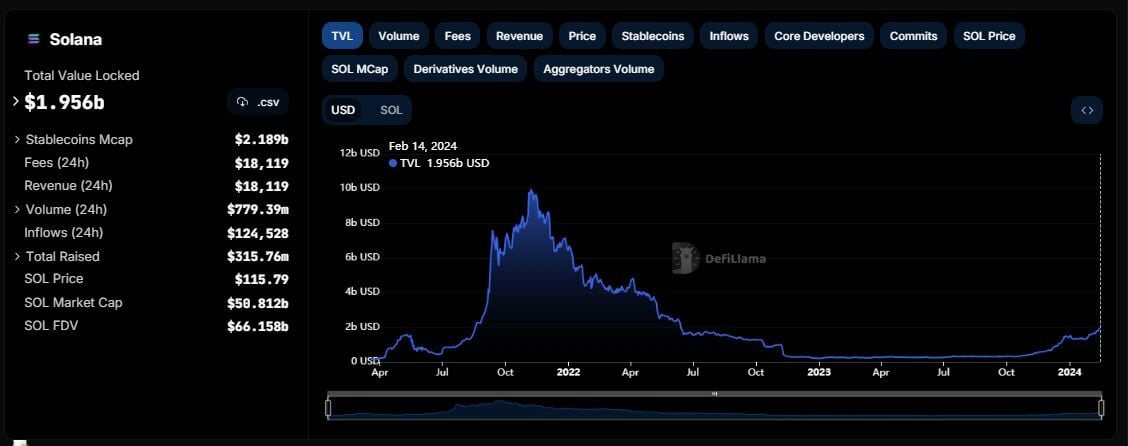Expand Stablecoins Mcap details
Viewport: 1128px width, 446px height.
[x=17, y=140]
